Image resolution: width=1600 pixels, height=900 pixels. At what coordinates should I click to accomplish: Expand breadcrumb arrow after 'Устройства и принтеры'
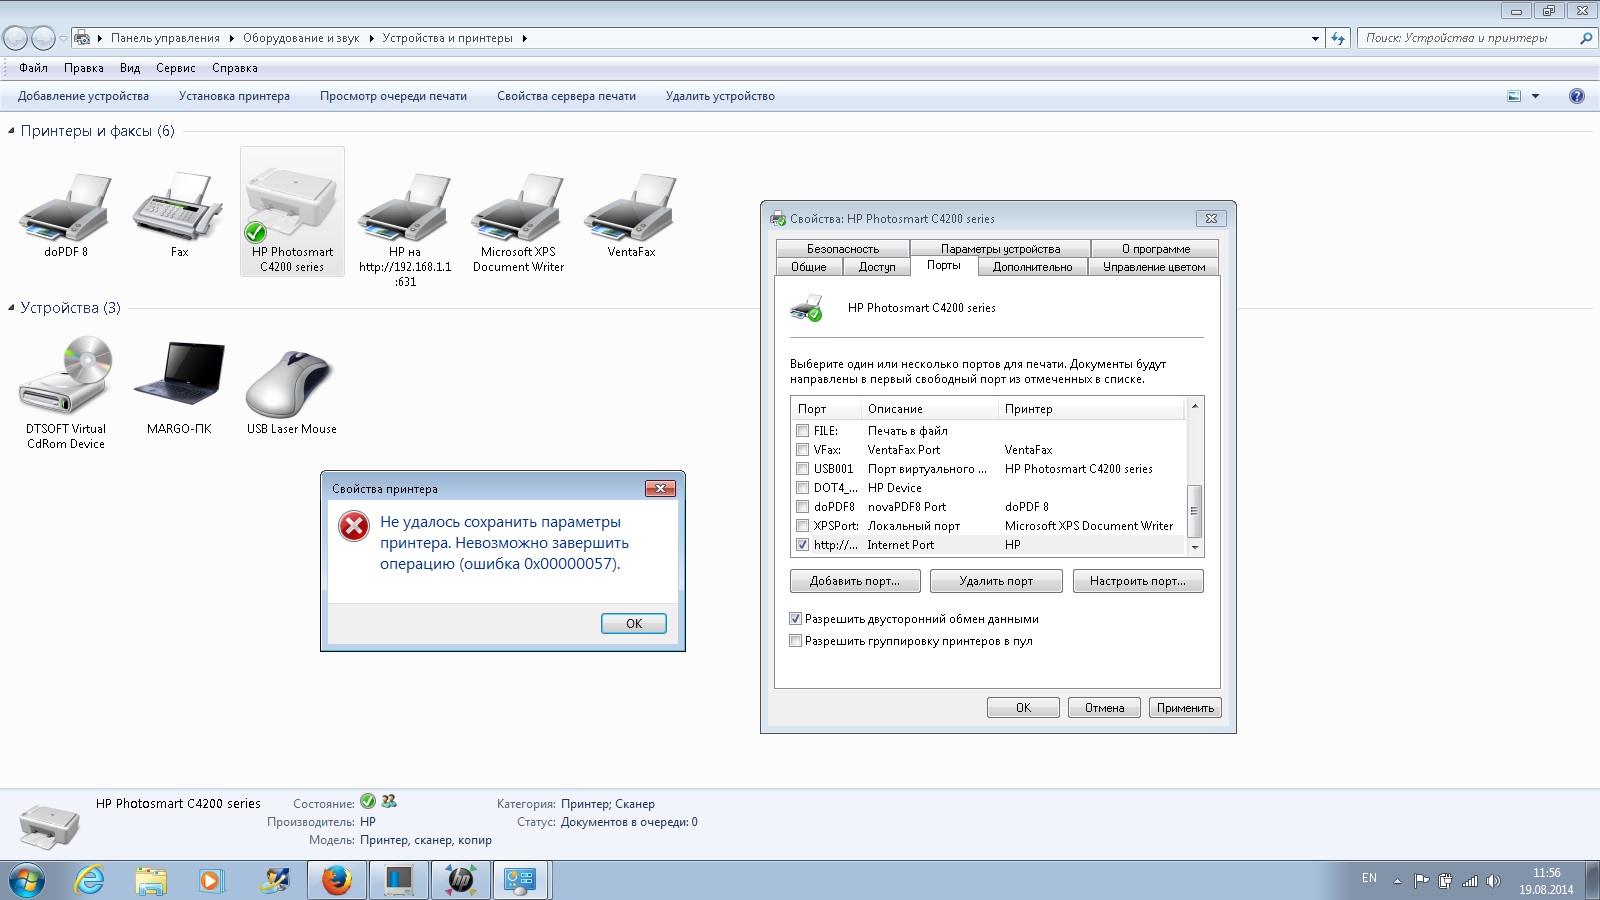524,38
